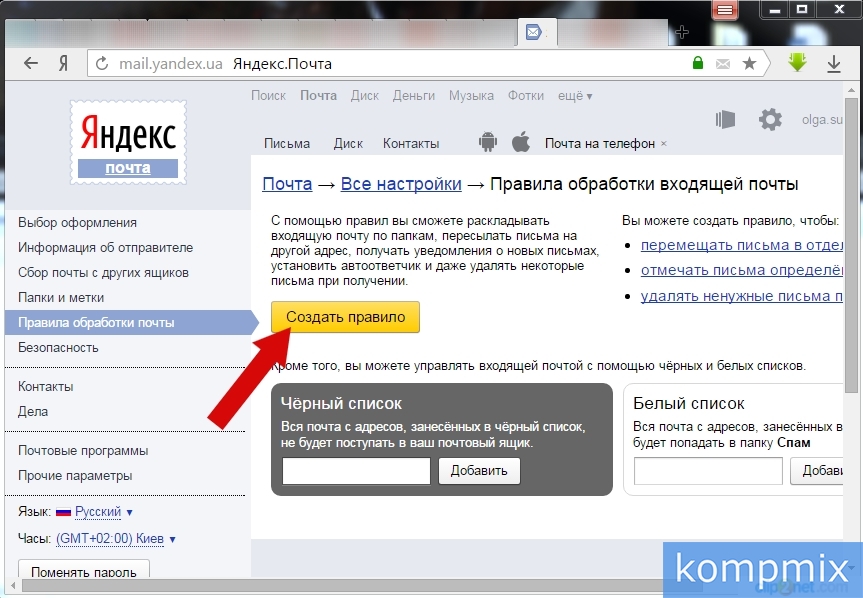Open 'Дела' in the left sidebar
Image resolution: width=863 pixels, height=598 pixels.
coord(33,412)
